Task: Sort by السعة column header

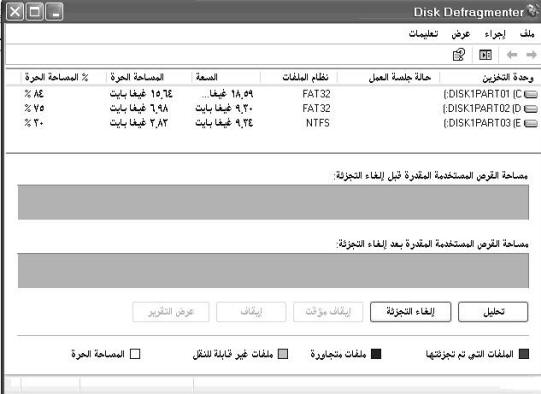Action: (226, 77)
